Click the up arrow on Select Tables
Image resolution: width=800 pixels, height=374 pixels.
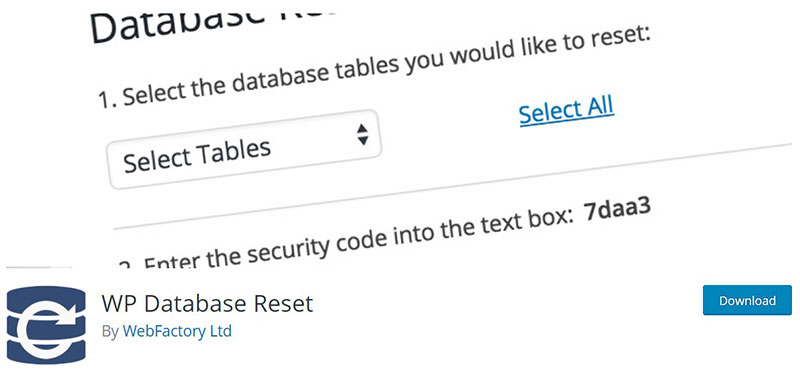click(362, 128)
